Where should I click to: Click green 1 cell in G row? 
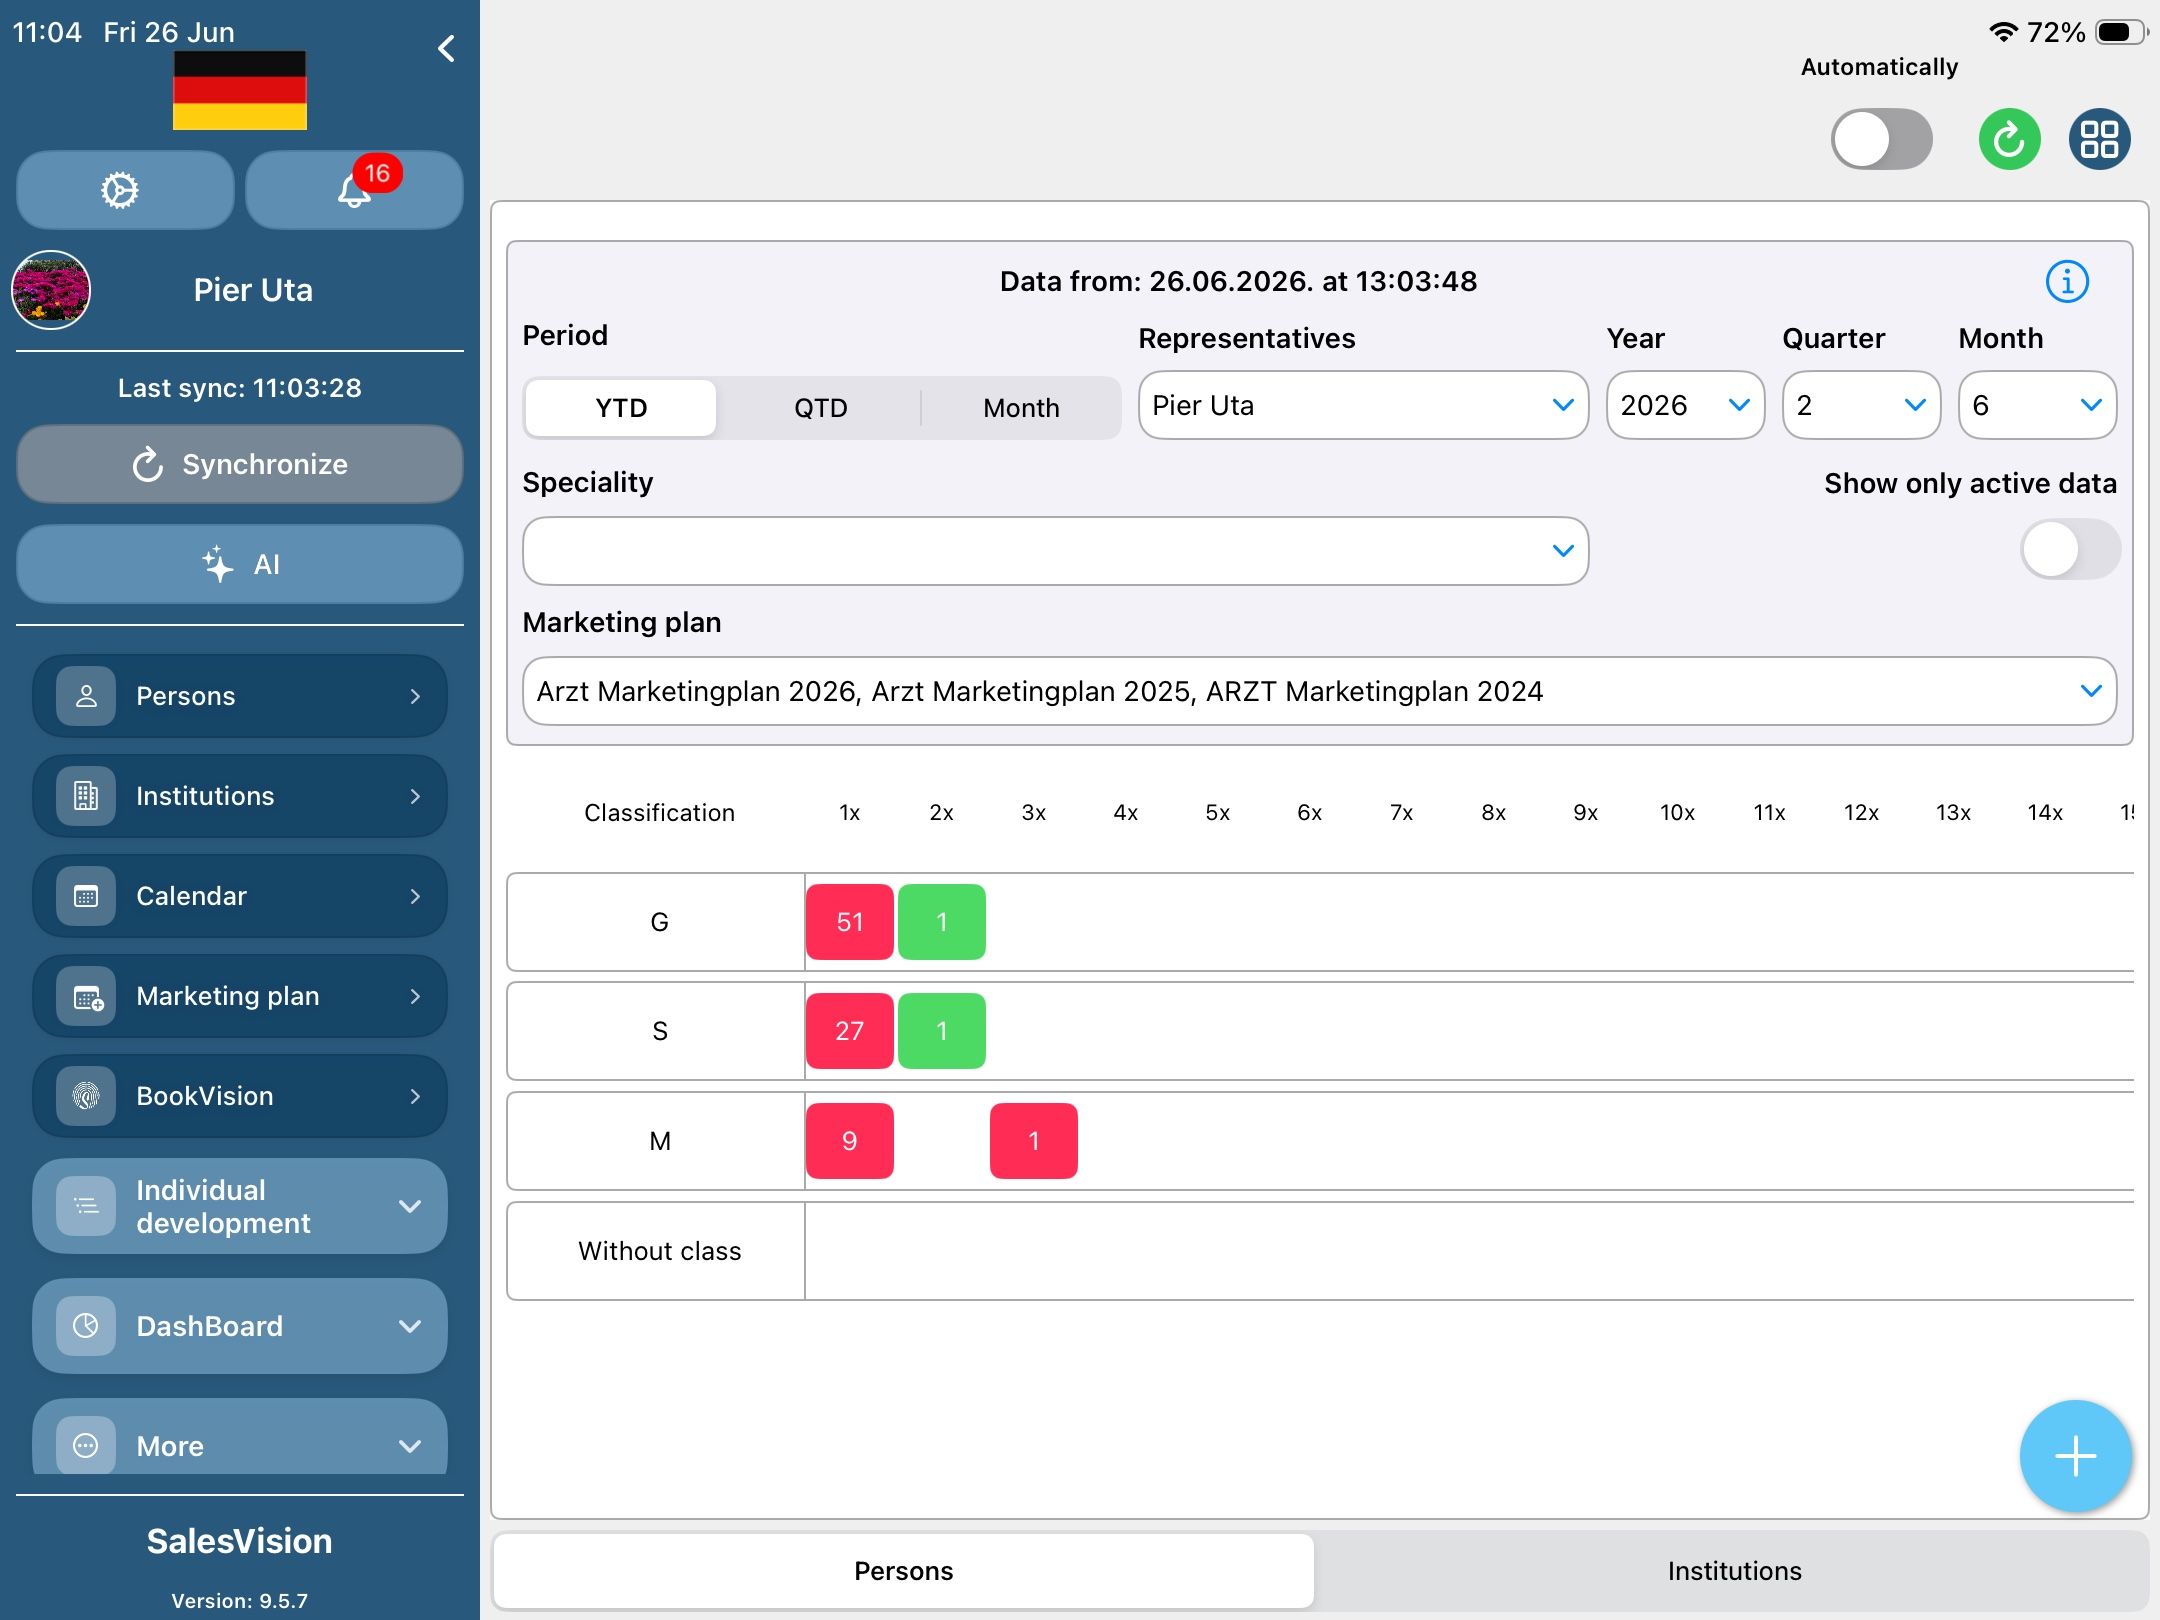[x=941, y=922]
